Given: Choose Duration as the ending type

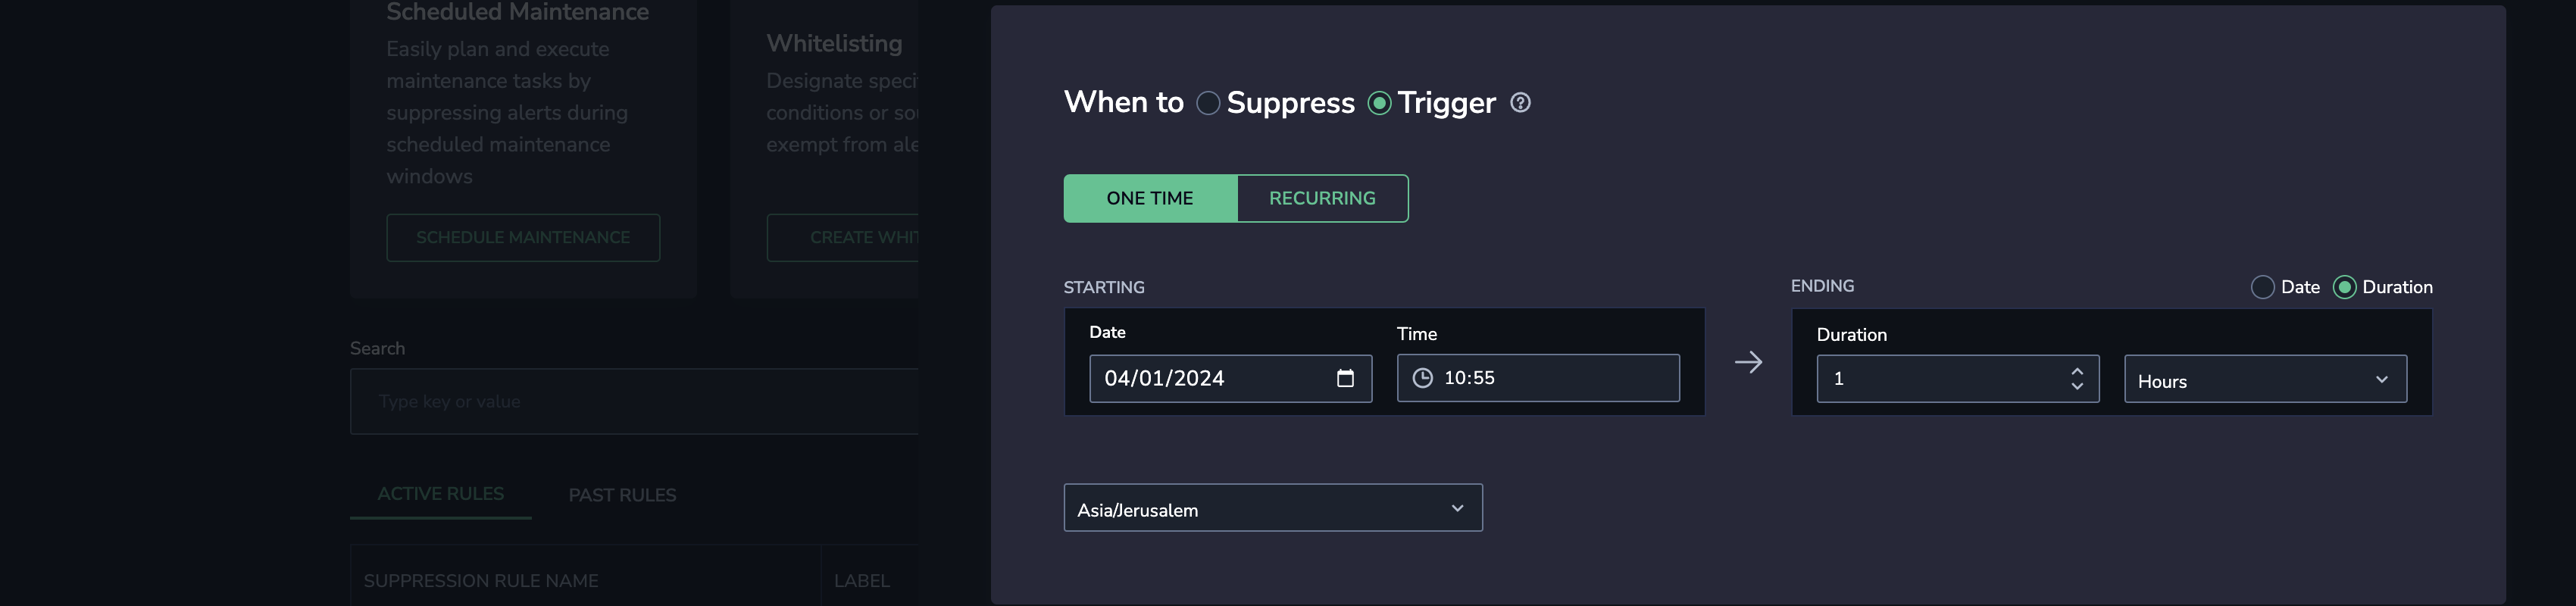Looking at the screenshot, I should (2344, 287).
